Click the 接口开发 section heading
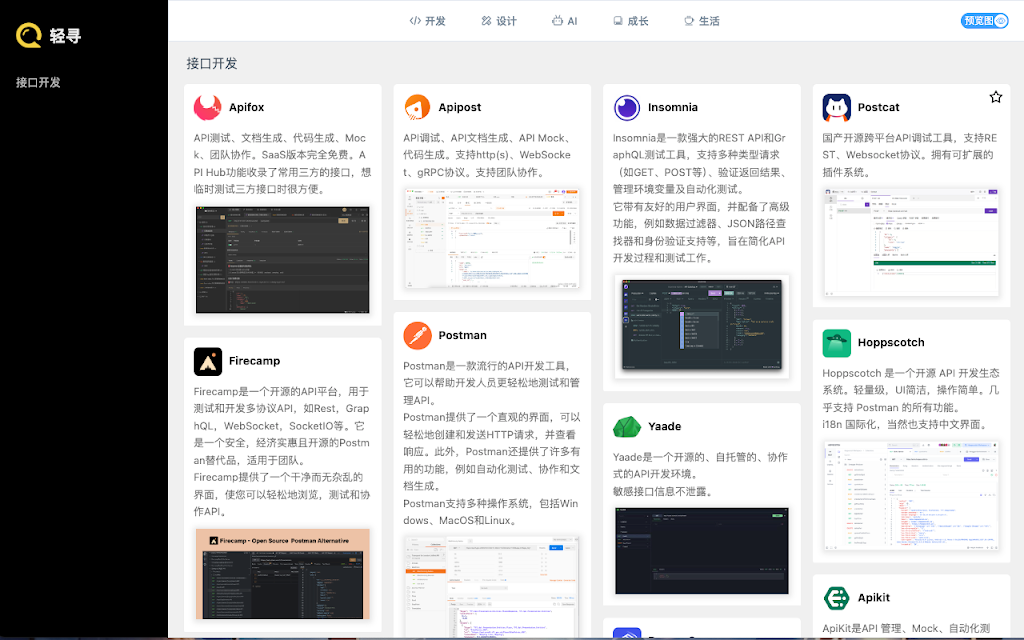 click(212, 63)
